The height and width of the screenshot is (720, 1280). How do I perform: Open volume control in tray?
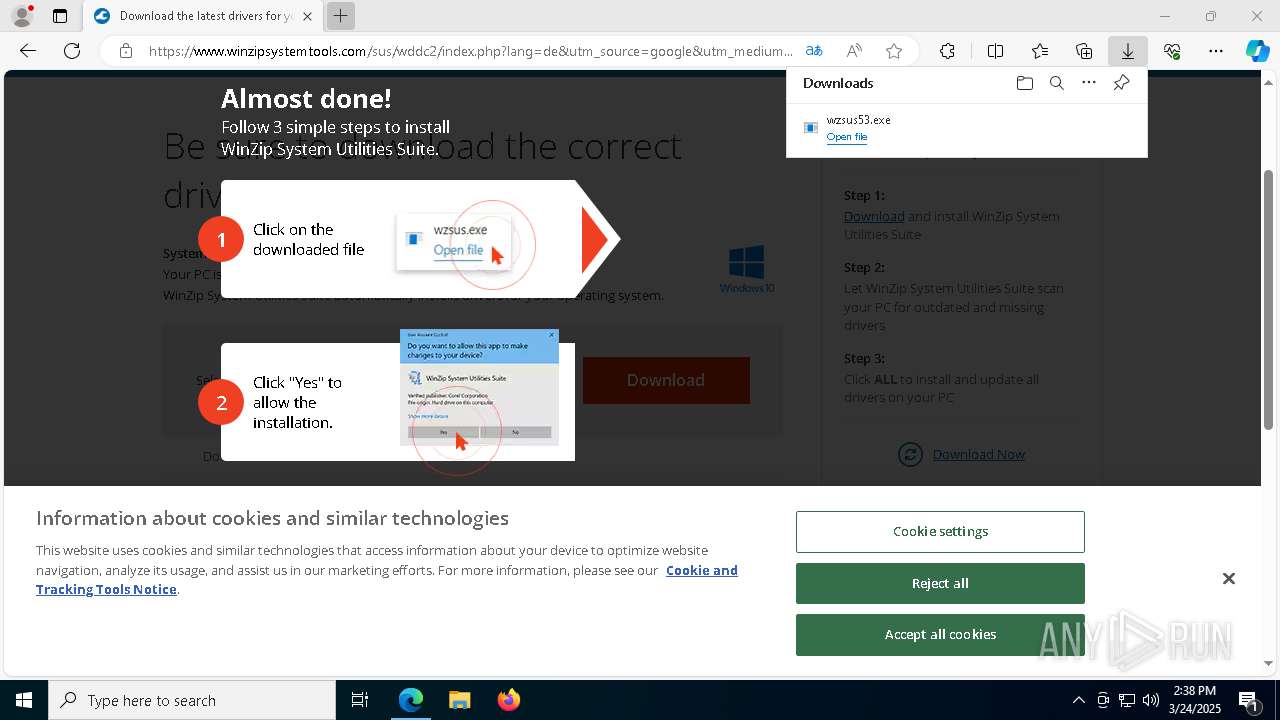(1151, 700)
